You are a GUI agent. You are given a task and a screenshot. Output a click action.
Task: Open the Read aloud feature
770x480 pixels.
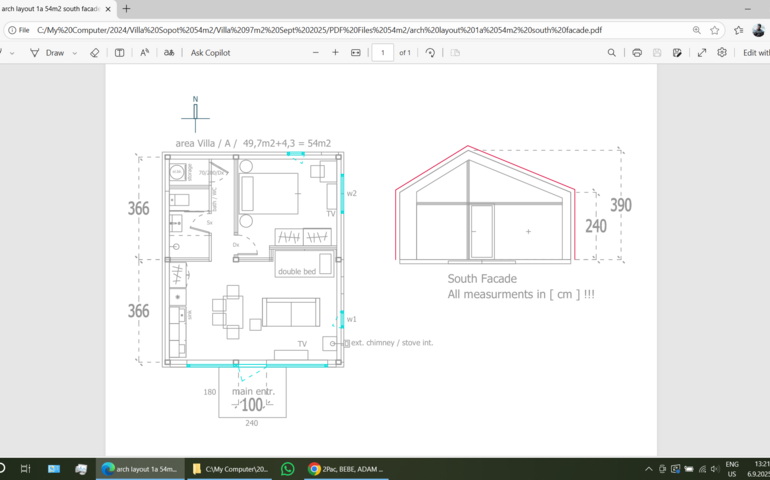144,52
